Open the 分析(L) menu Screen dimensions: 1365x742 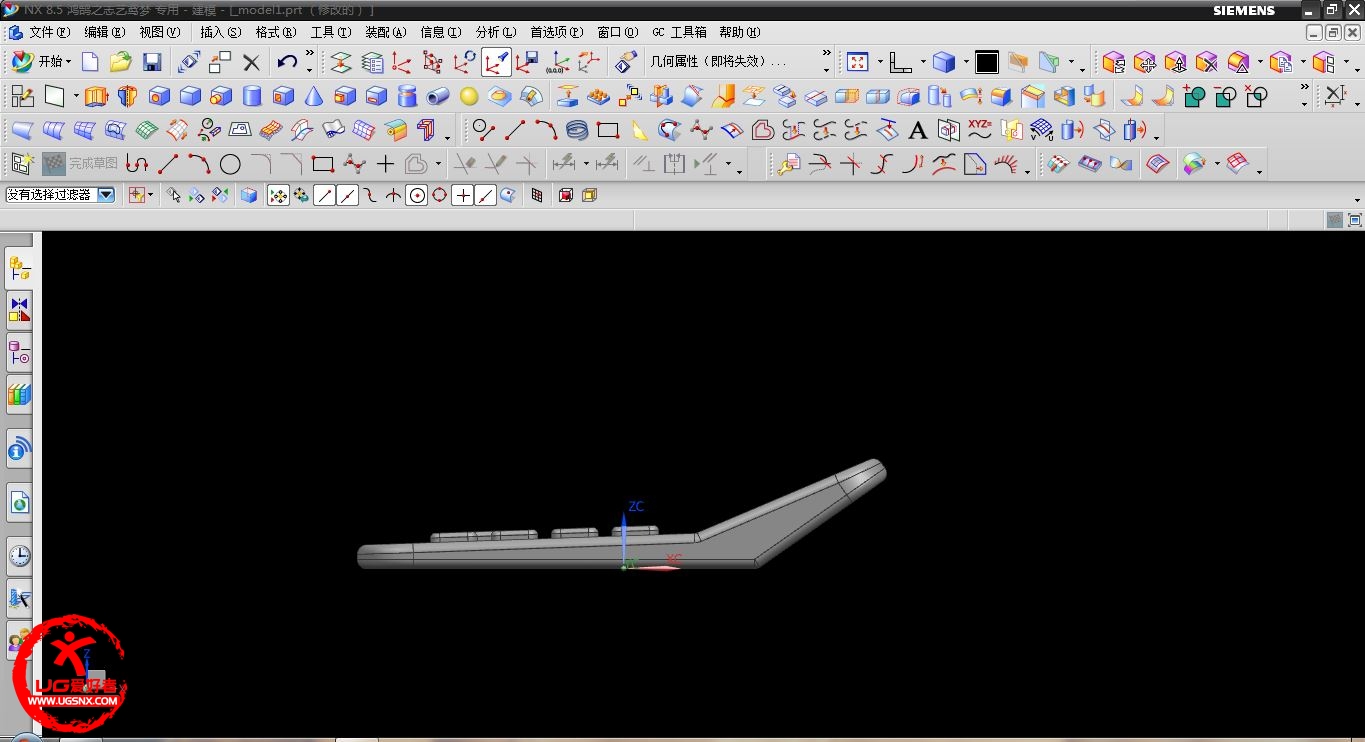click(496, 32)
